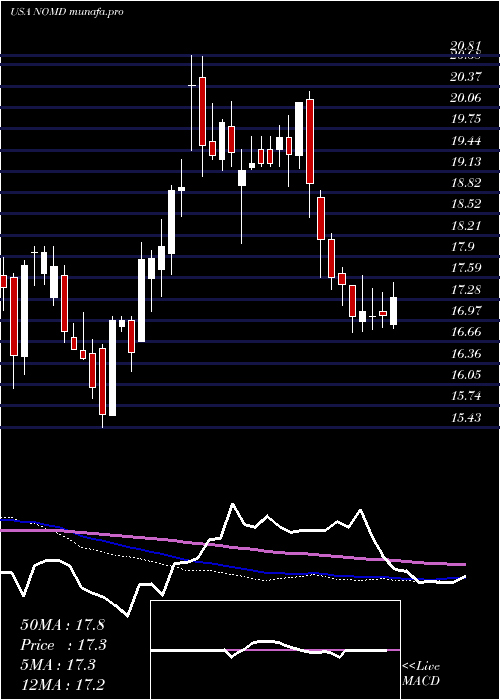
Task: Click the 12MA : 17.2 readout
Action: pos(62,684)
